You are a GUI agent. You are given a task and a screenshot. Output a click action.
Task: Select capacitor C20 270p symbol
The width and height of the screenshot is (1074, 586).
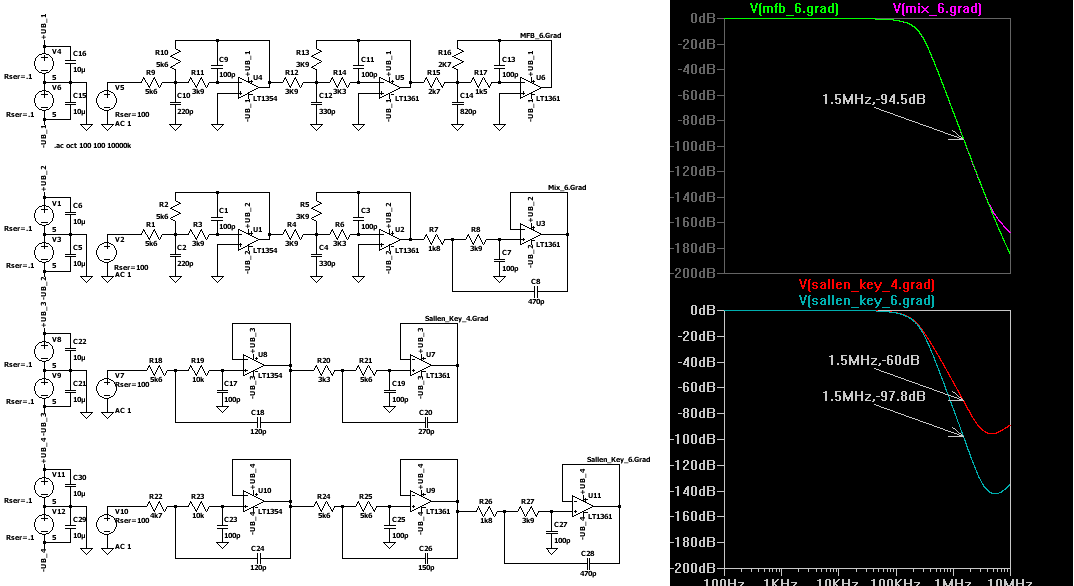425,422
